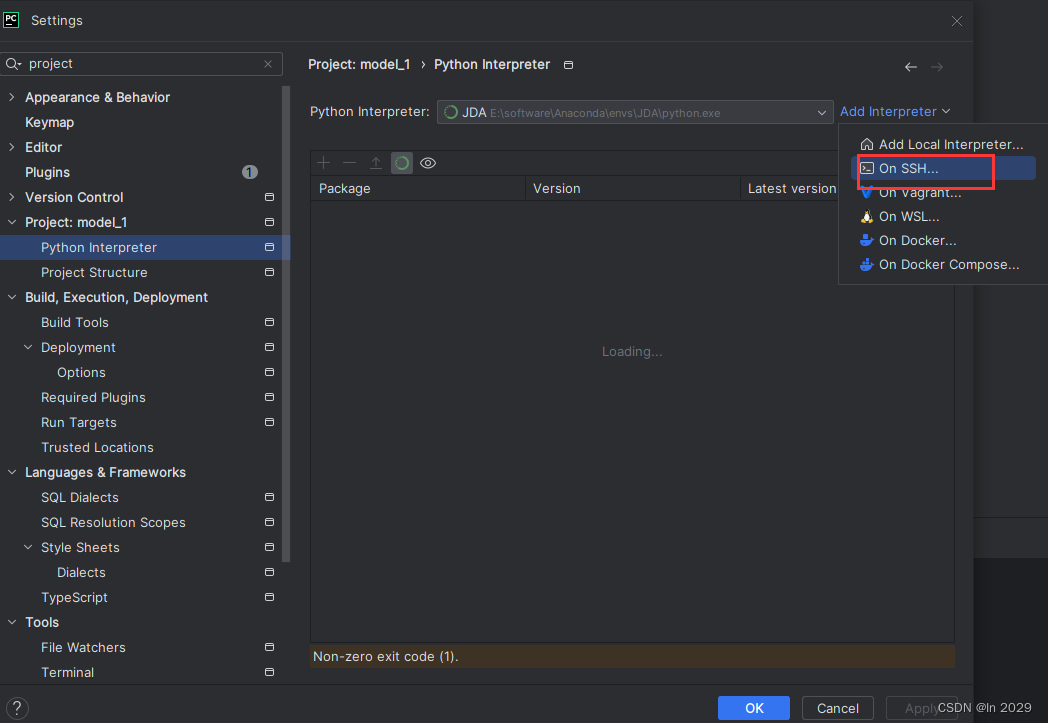Close the Settings dialog
This screenshot has height=723, width=1048.
(956, 21)
